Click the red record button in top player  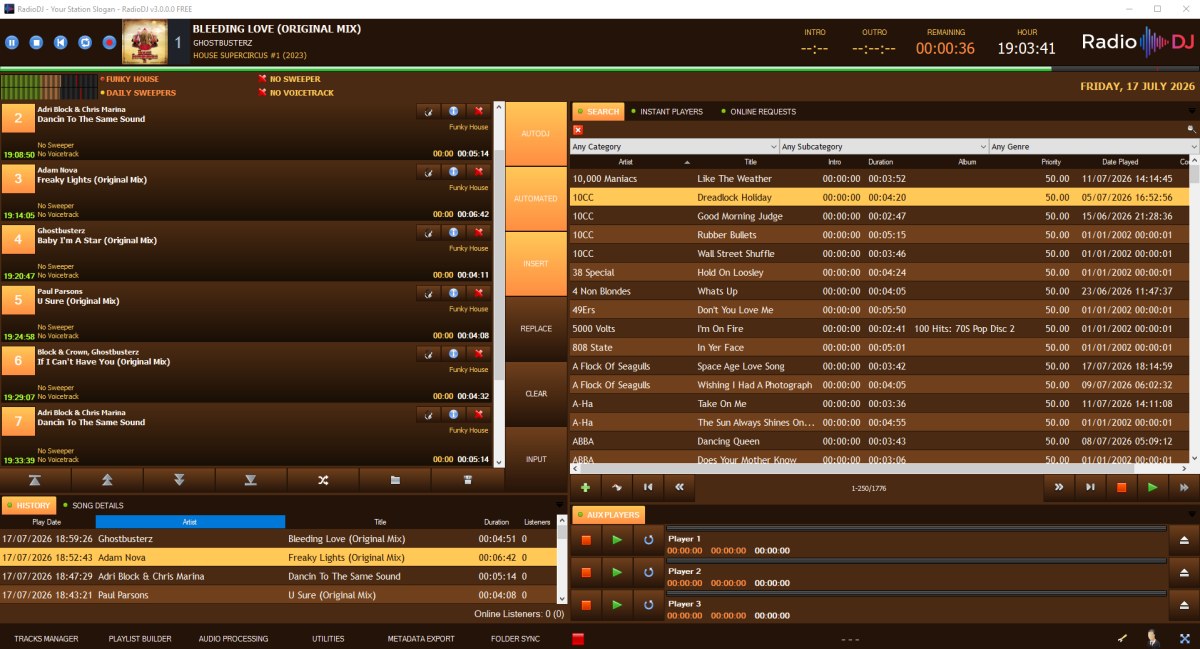click(109, 43)
